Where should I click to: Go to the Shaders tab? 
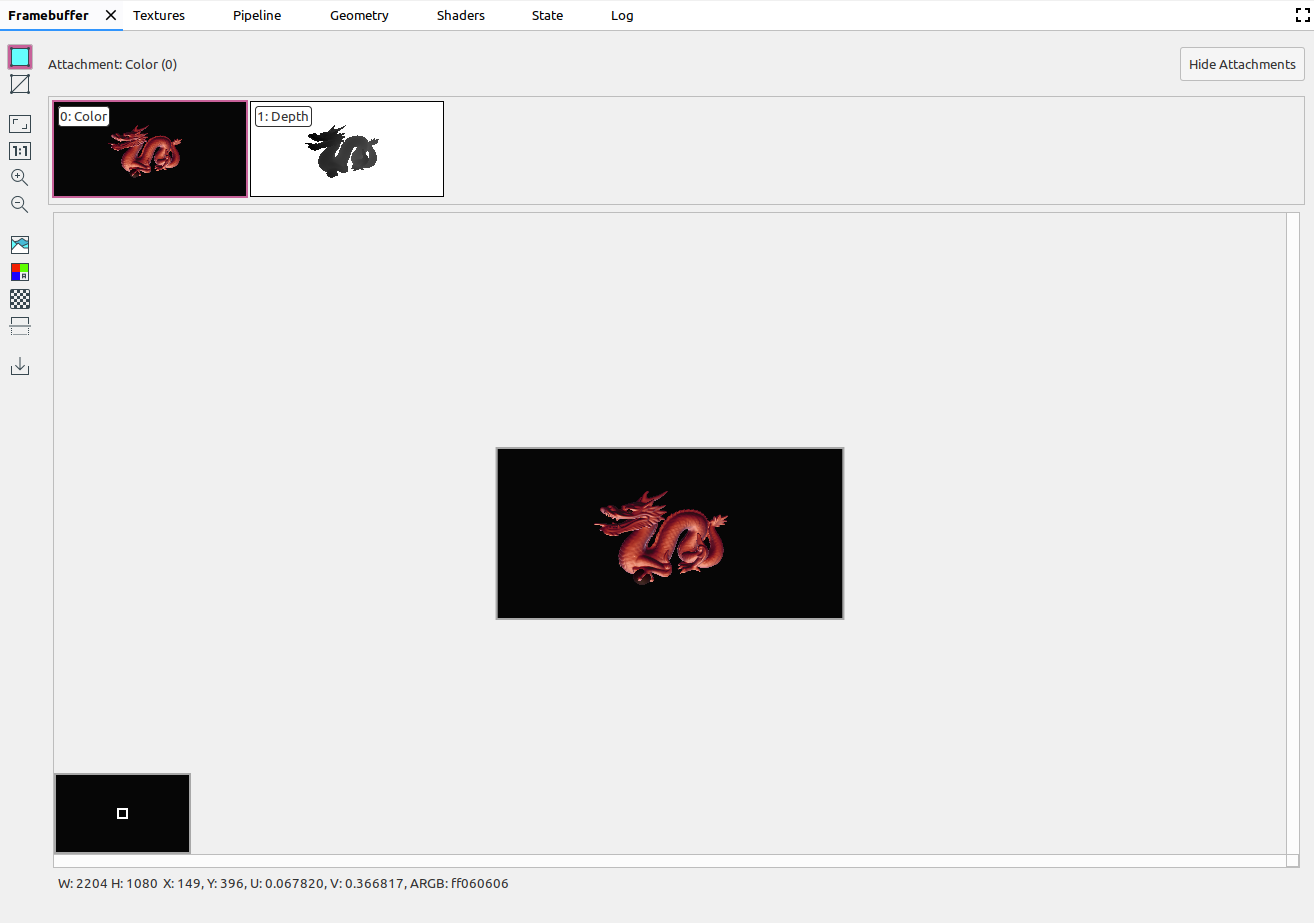(x=461, y=15)
